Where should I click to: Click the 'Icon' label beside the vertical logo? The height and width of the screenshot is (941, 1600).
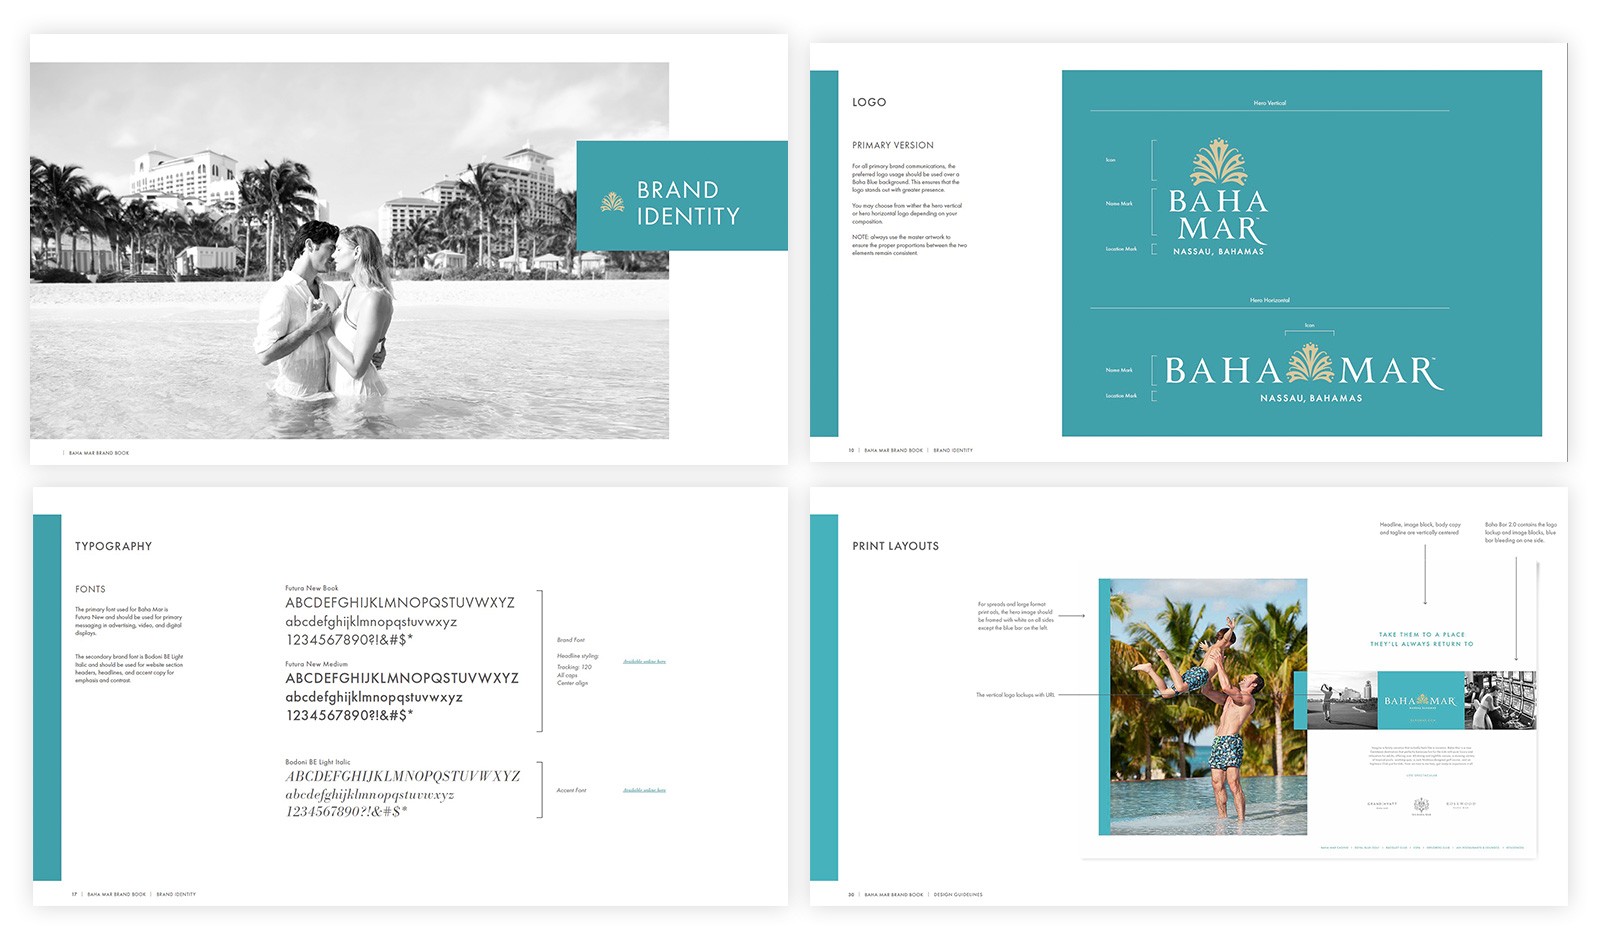coord(1111,160)
